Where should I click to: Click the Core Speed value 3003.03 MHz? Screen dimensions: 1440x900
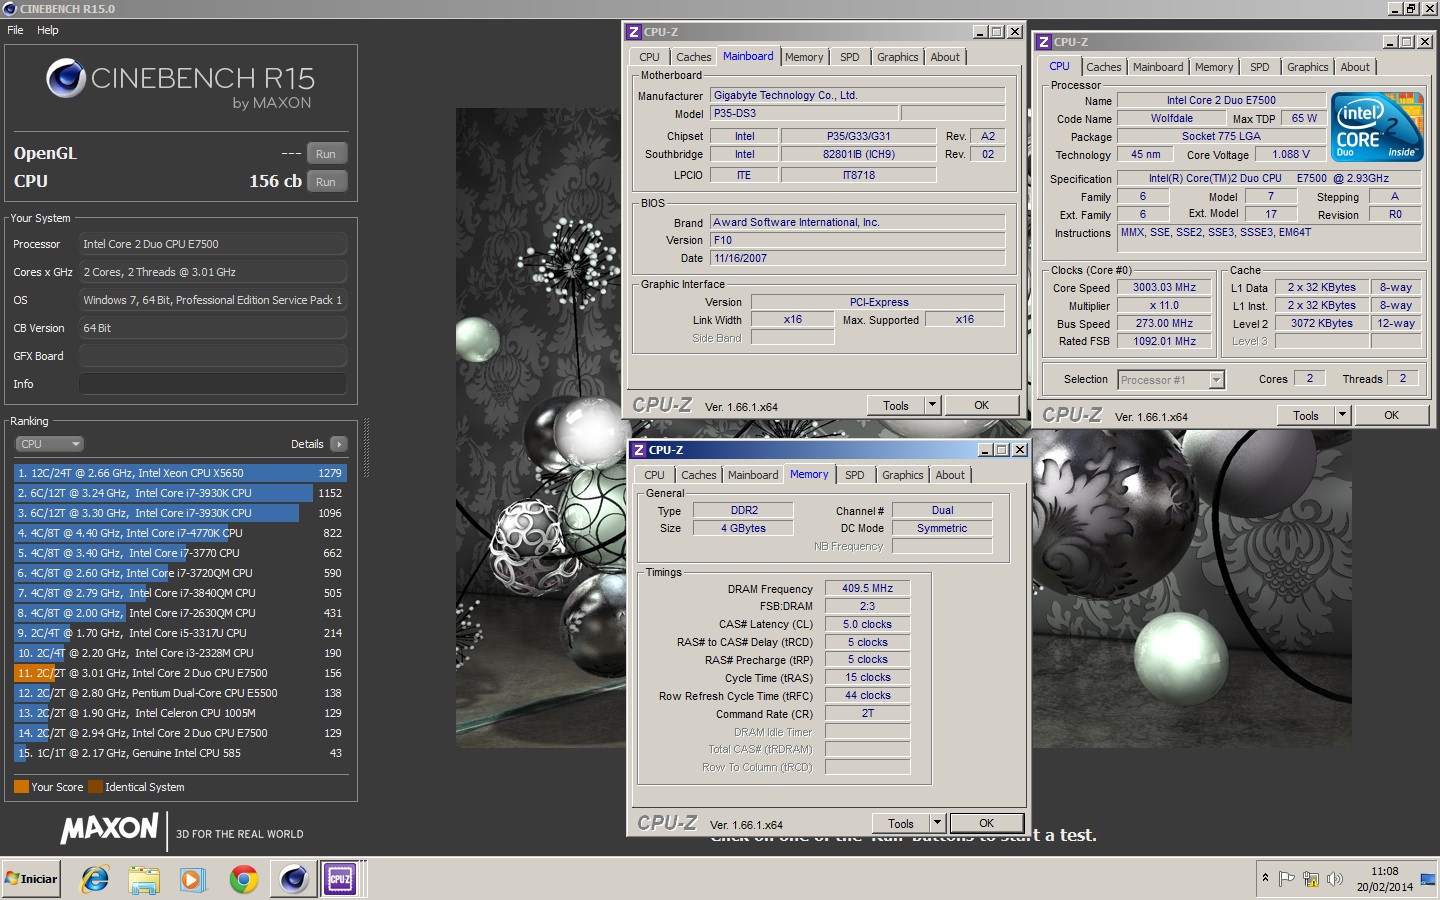pyautogui.click(x=1164, y=287)
